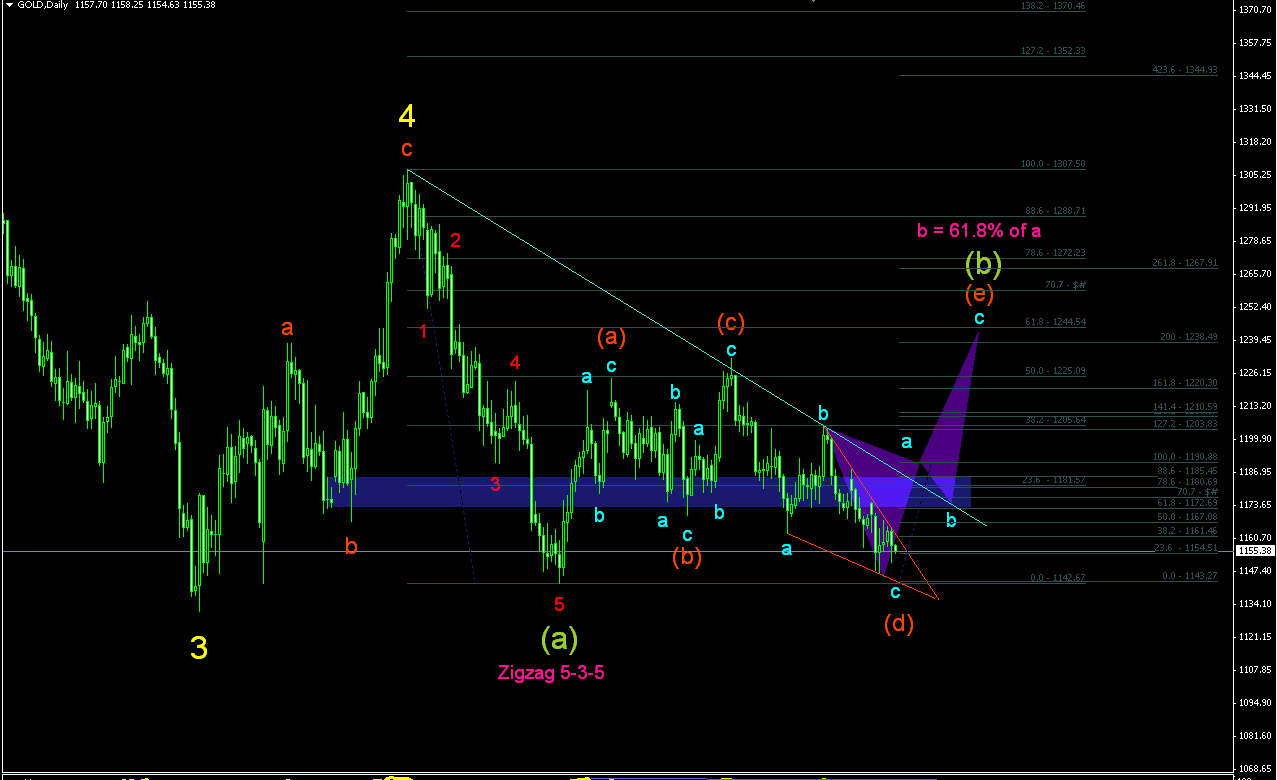Viewport: 1277px width, 780px height.
Task: Select the orange "(b)" wave label
Action: click(686, 558)
